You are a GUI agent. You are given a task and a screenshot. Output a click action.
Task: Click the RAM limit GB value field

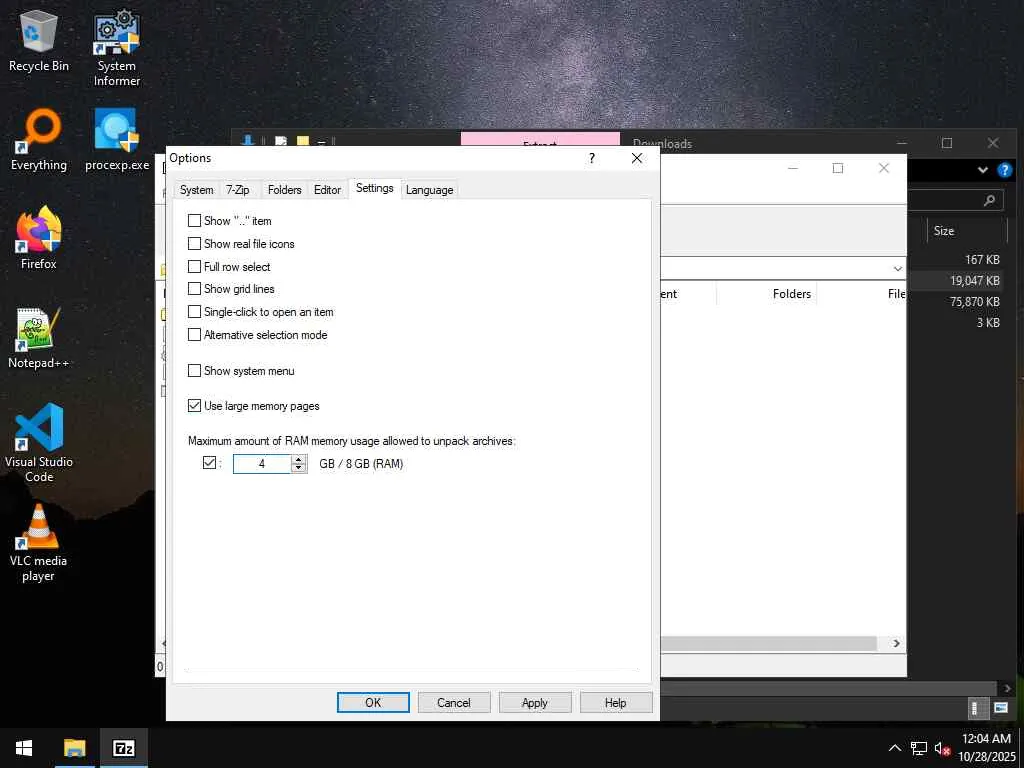[262, 464]
